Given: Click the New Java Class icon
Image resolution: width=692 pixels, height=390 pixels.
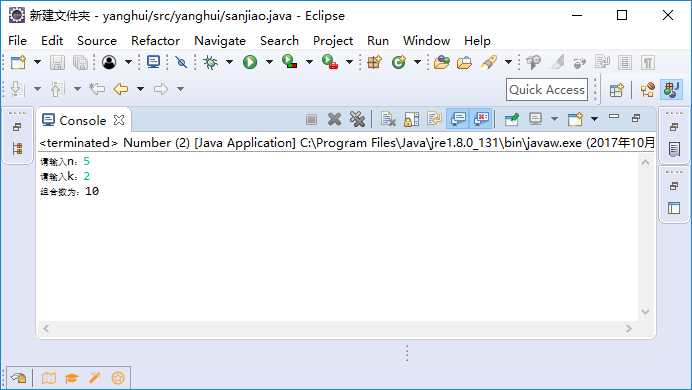Looking at the screenshot, I should click(399, 62).
